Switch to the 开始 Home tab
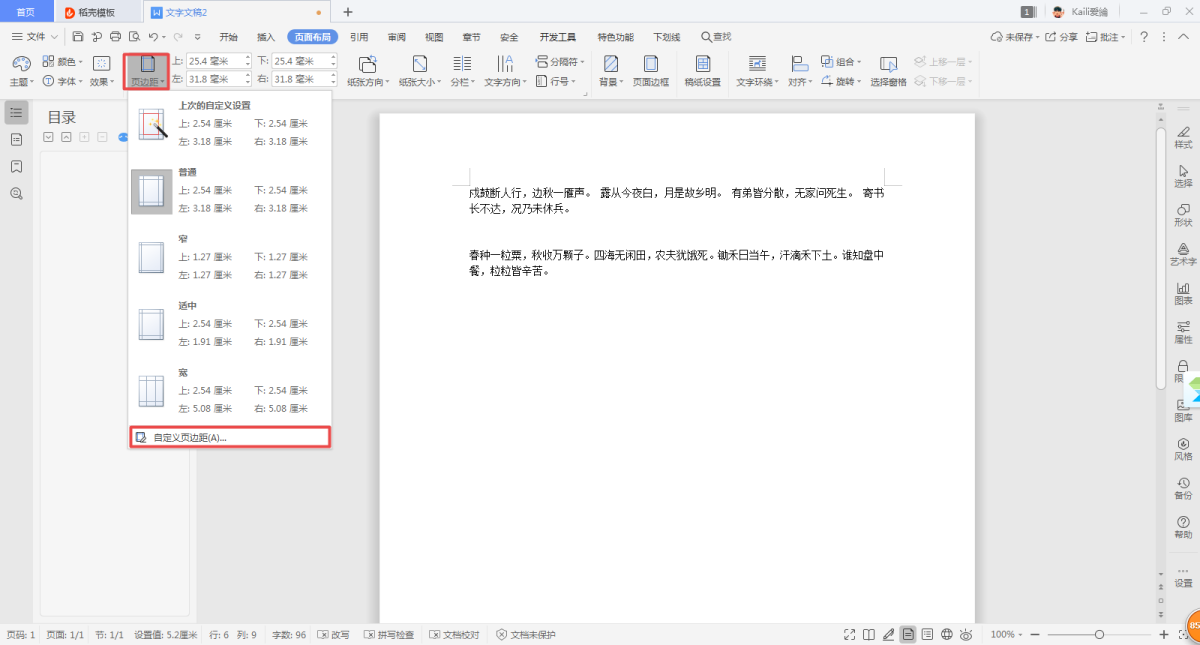The image size is (1200, 645). 229,37
